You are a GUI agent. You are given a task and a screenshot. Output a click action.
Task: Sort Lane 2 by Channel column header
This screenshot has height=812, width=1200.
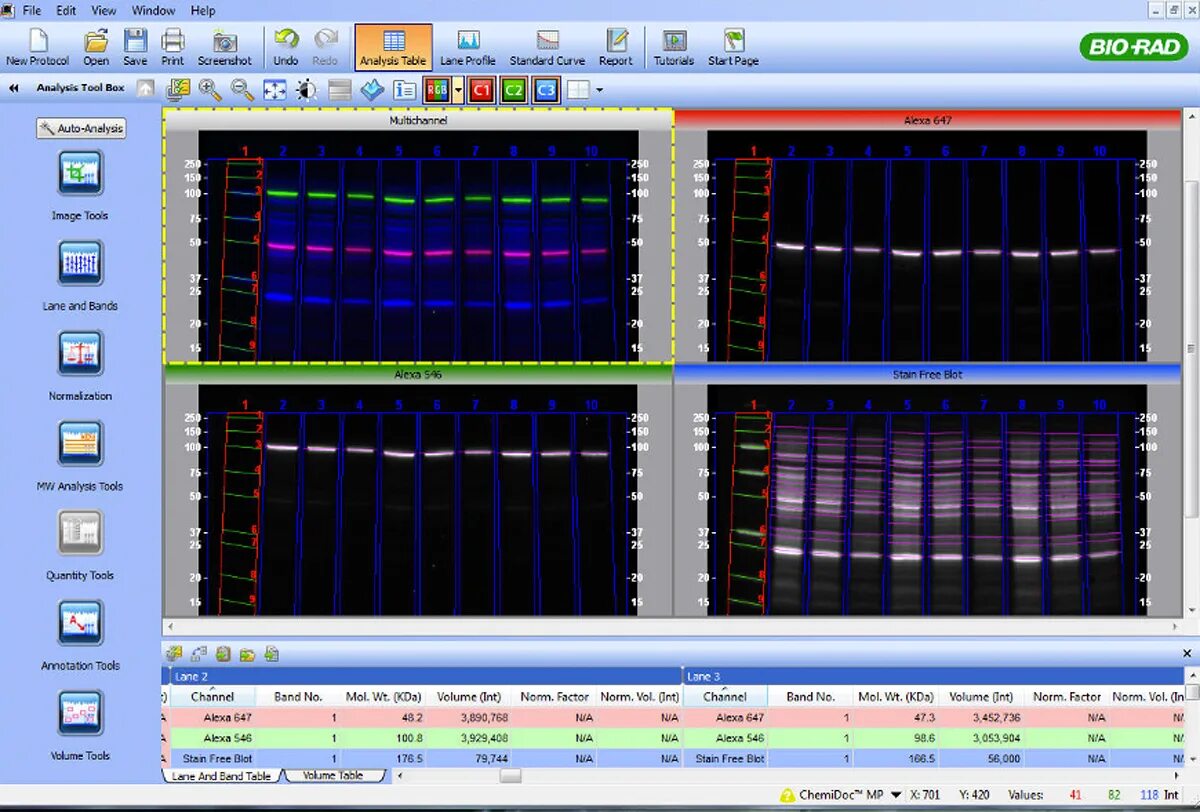(212, 697)
